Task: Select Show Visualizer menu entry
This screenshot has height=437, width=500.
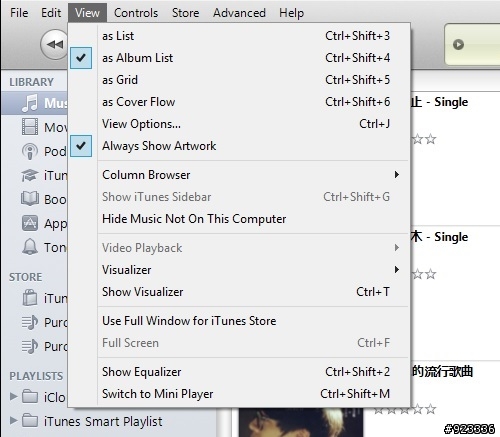Action: tap(246, 292)
